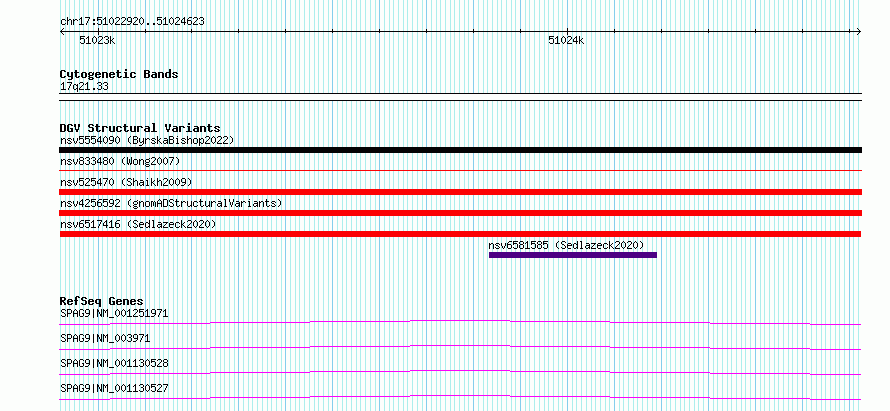This screenshot has width=890, height=411.
Task: Click the ruler's right arrow end
Action: pyautogui.click(x=858, y=31)
